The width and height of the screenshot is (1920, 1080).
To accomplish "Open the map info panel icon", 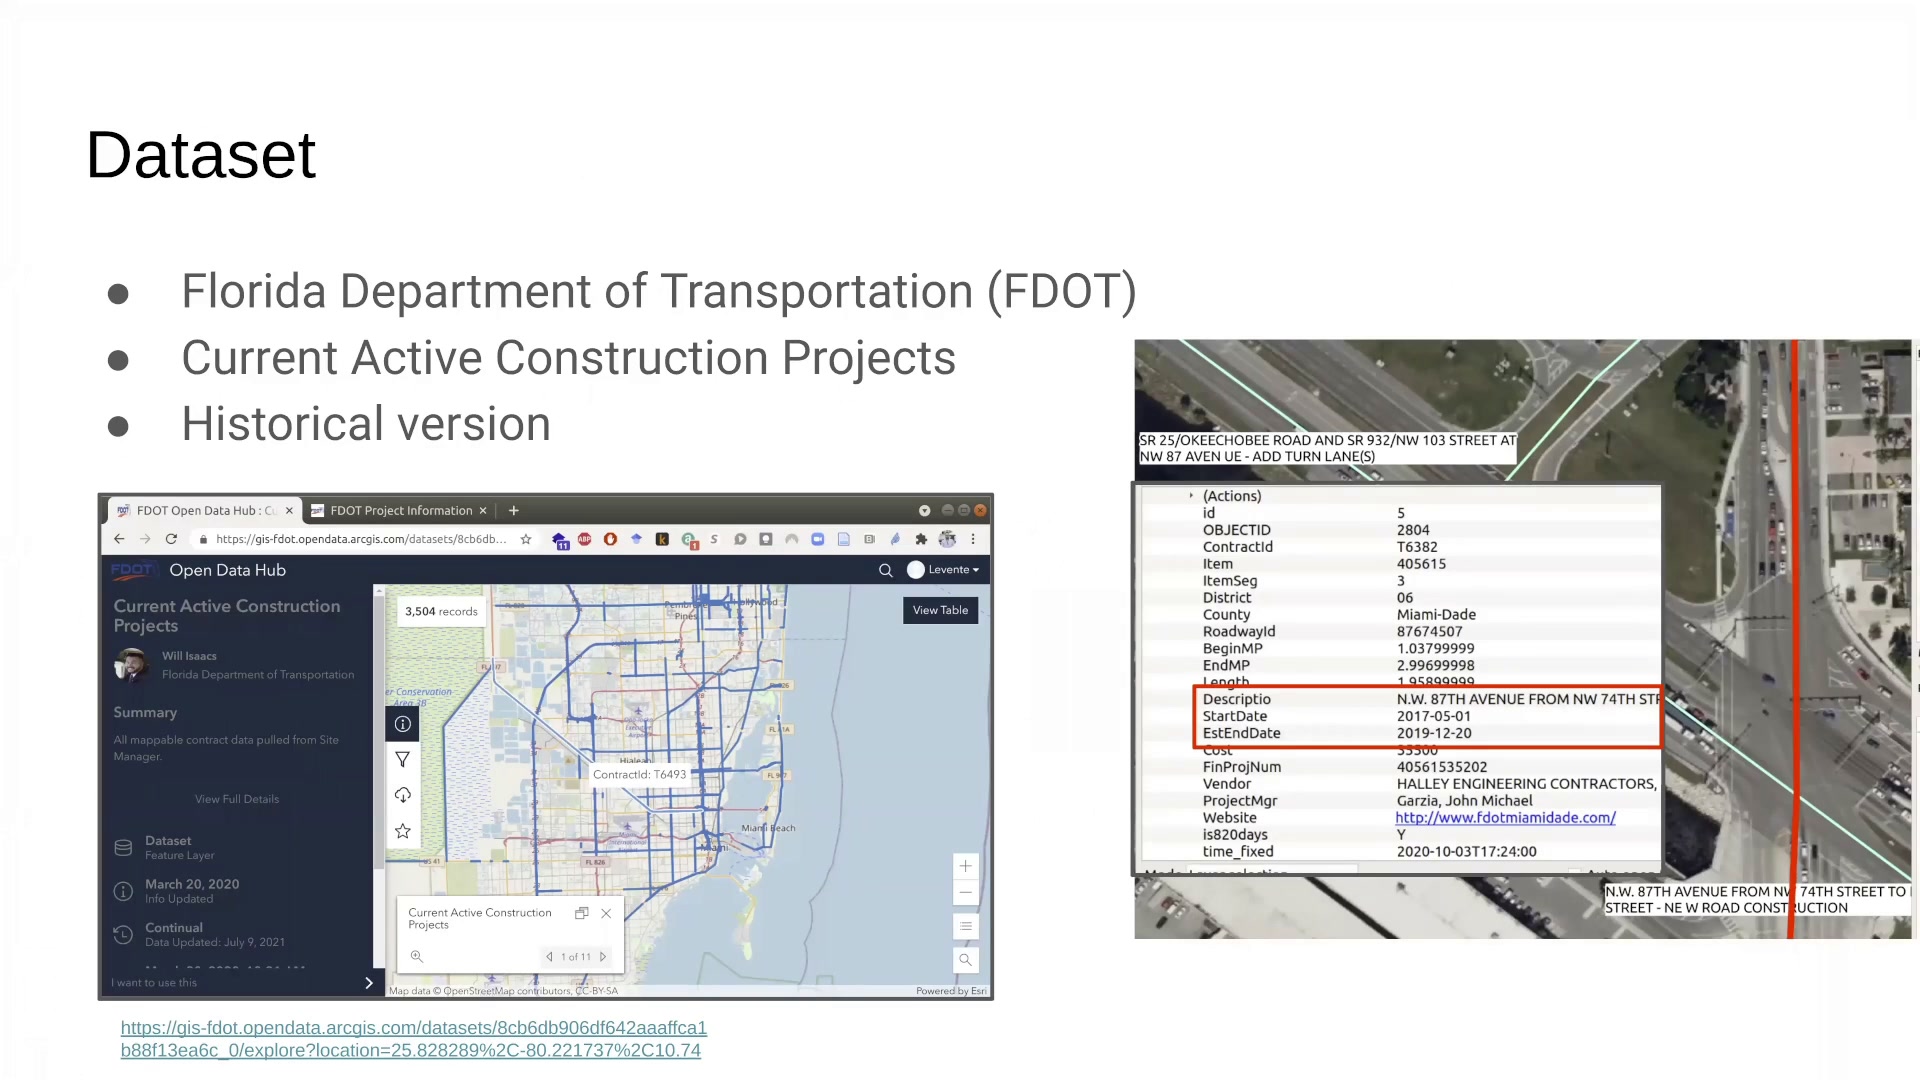I will tap(403, 724).
